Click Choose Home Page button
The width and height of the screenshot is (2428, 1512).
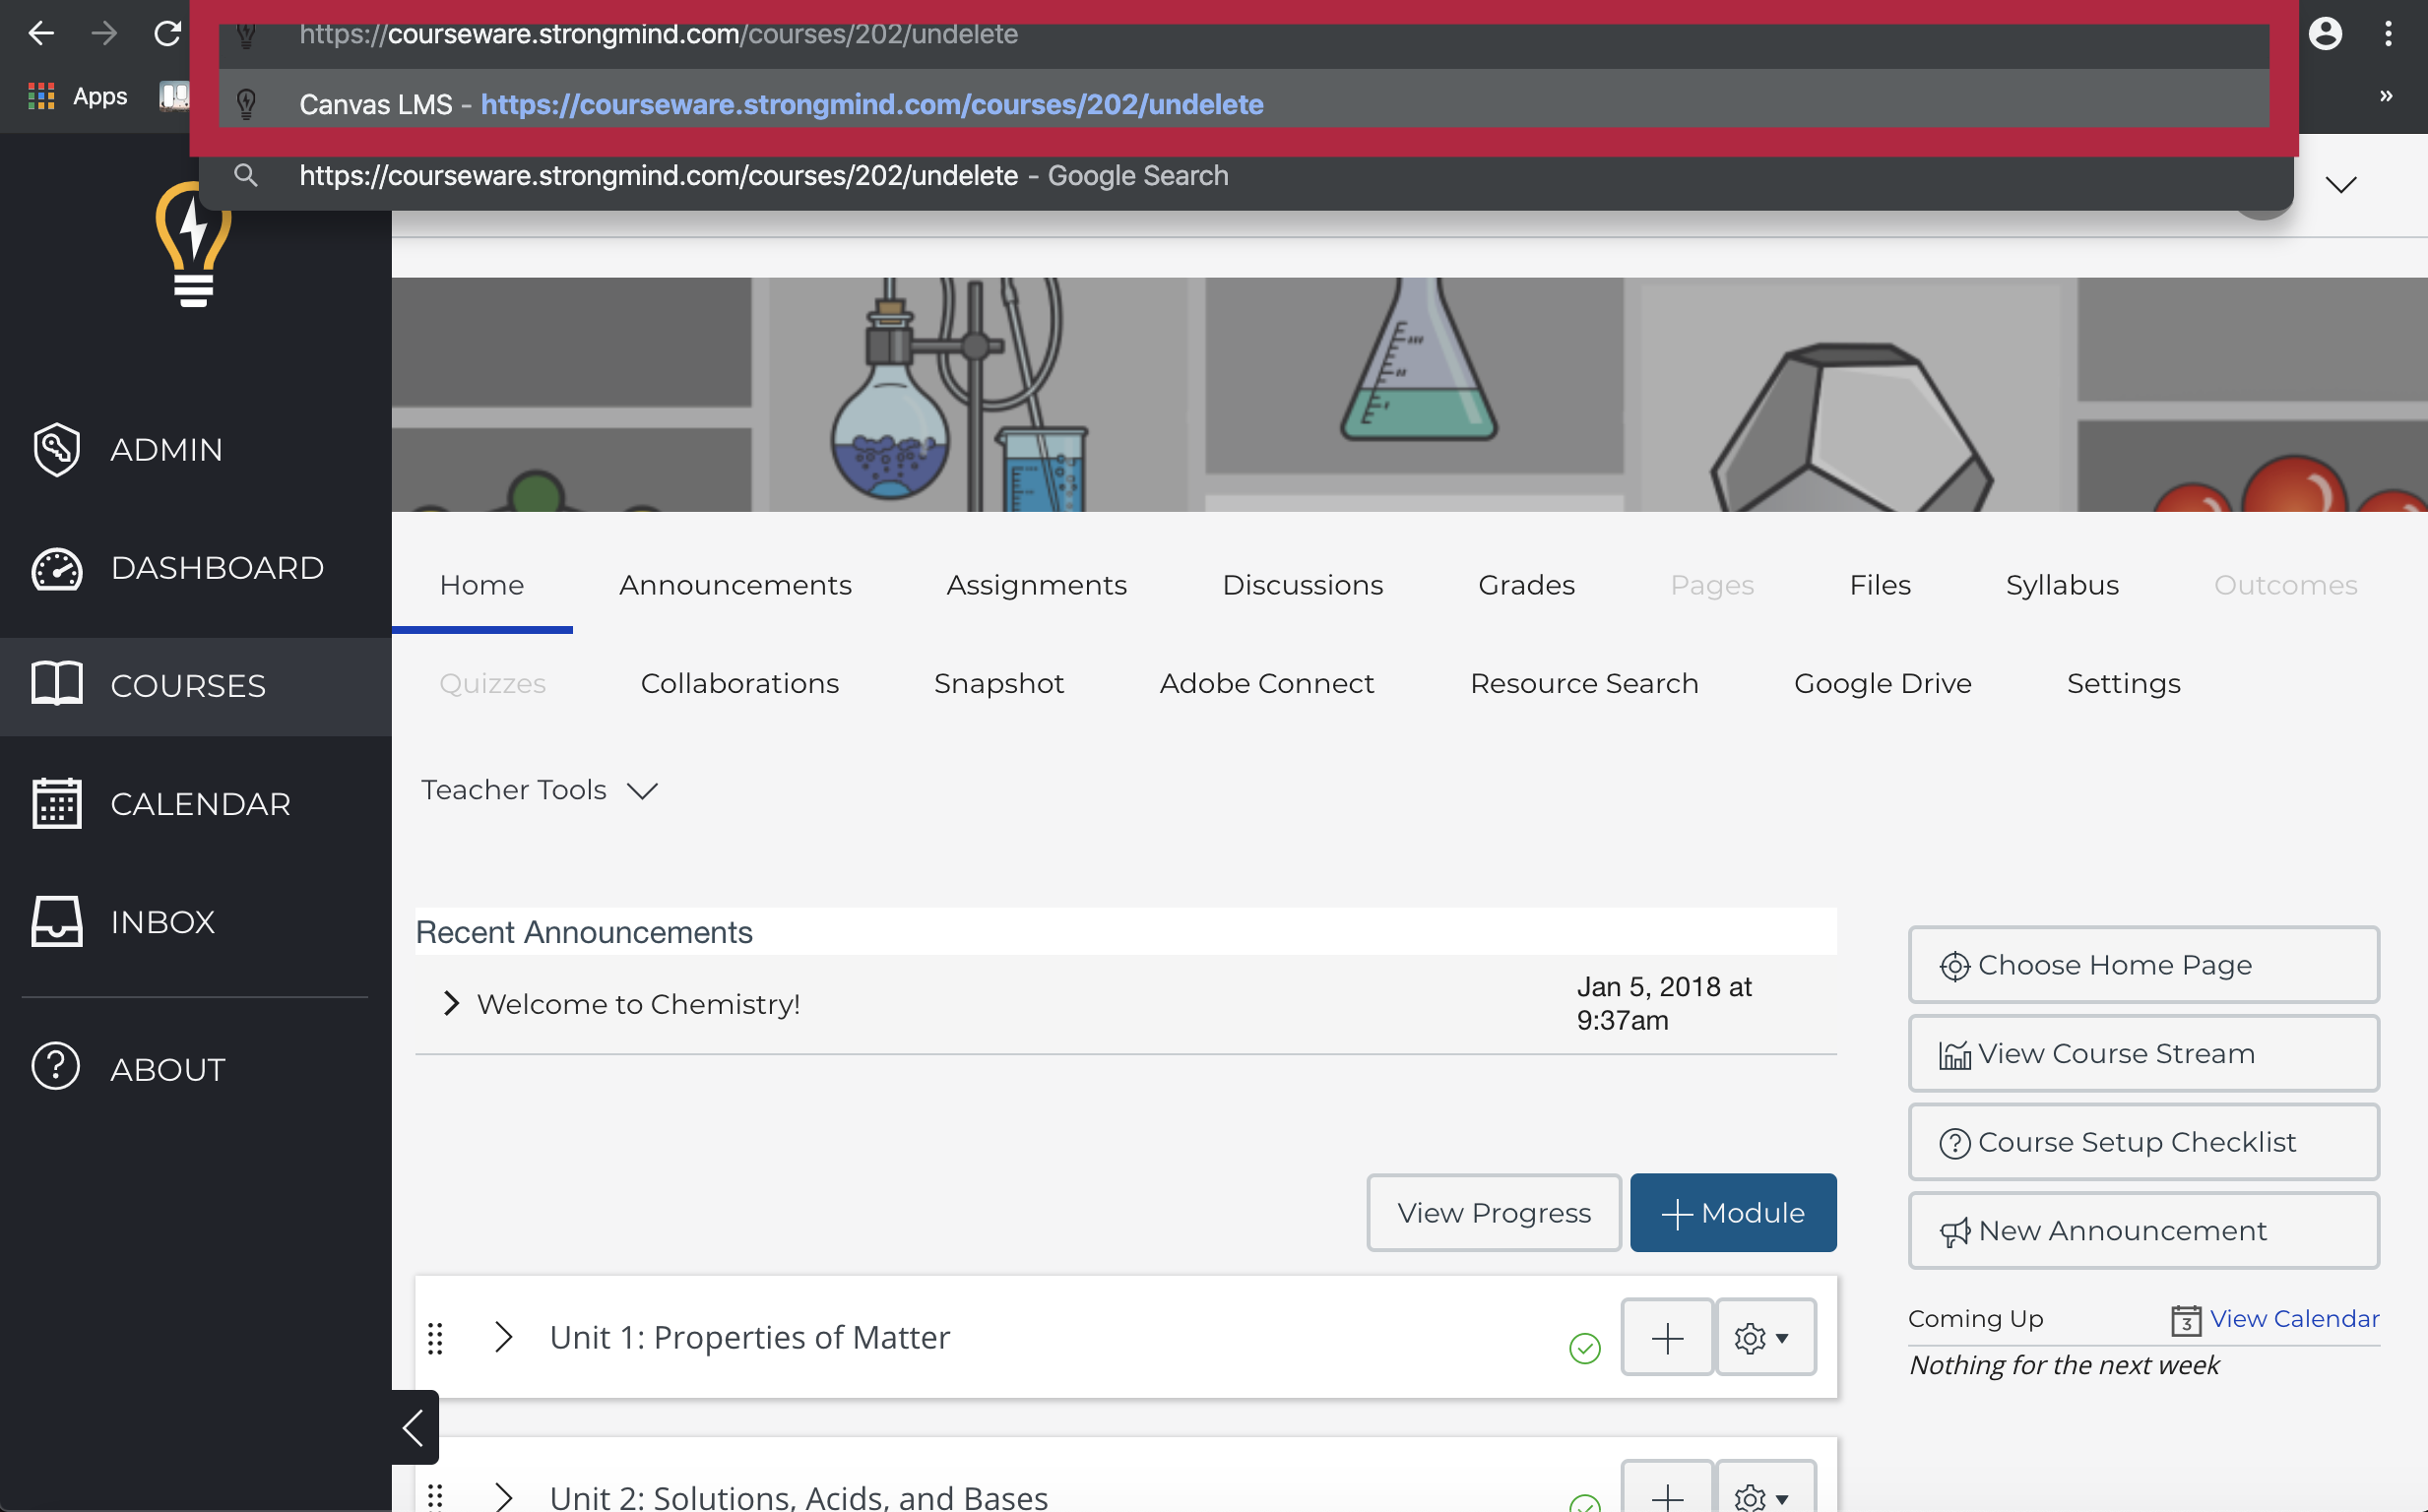[2144, 965]
